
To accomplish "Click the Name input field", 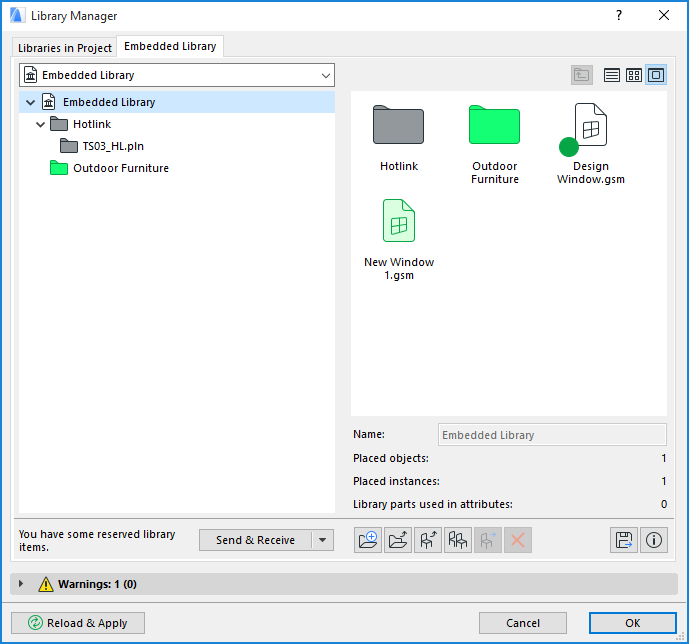I will pos(552,434).
